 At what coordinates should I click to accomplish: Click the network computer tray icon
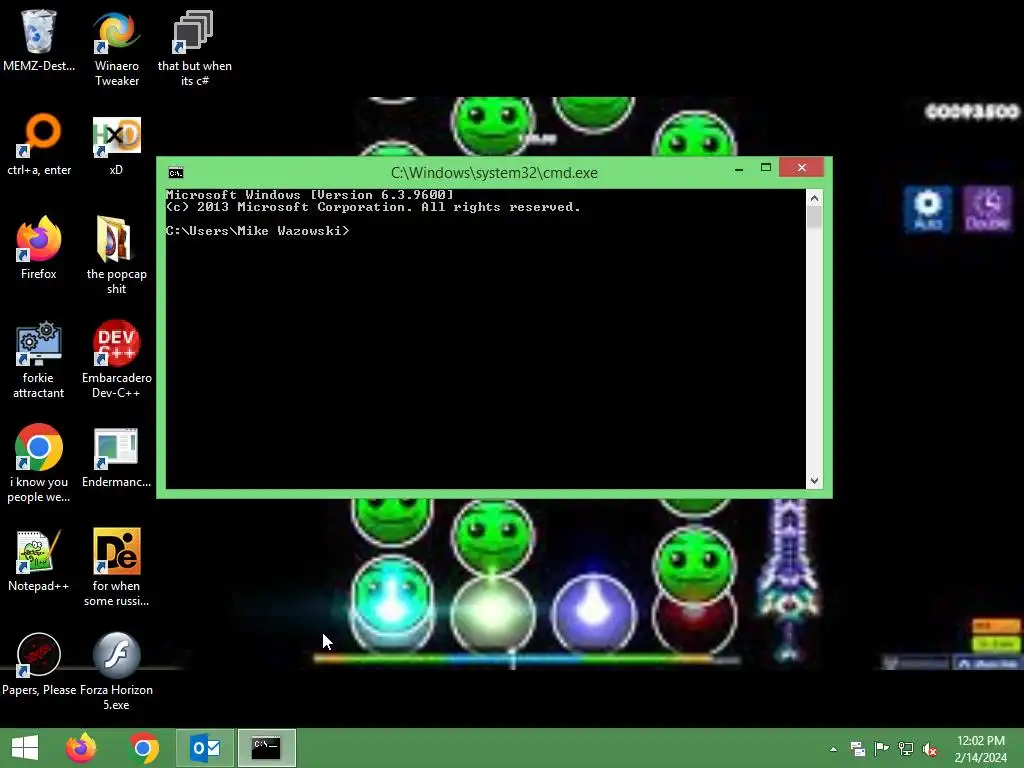click(905, 749)
